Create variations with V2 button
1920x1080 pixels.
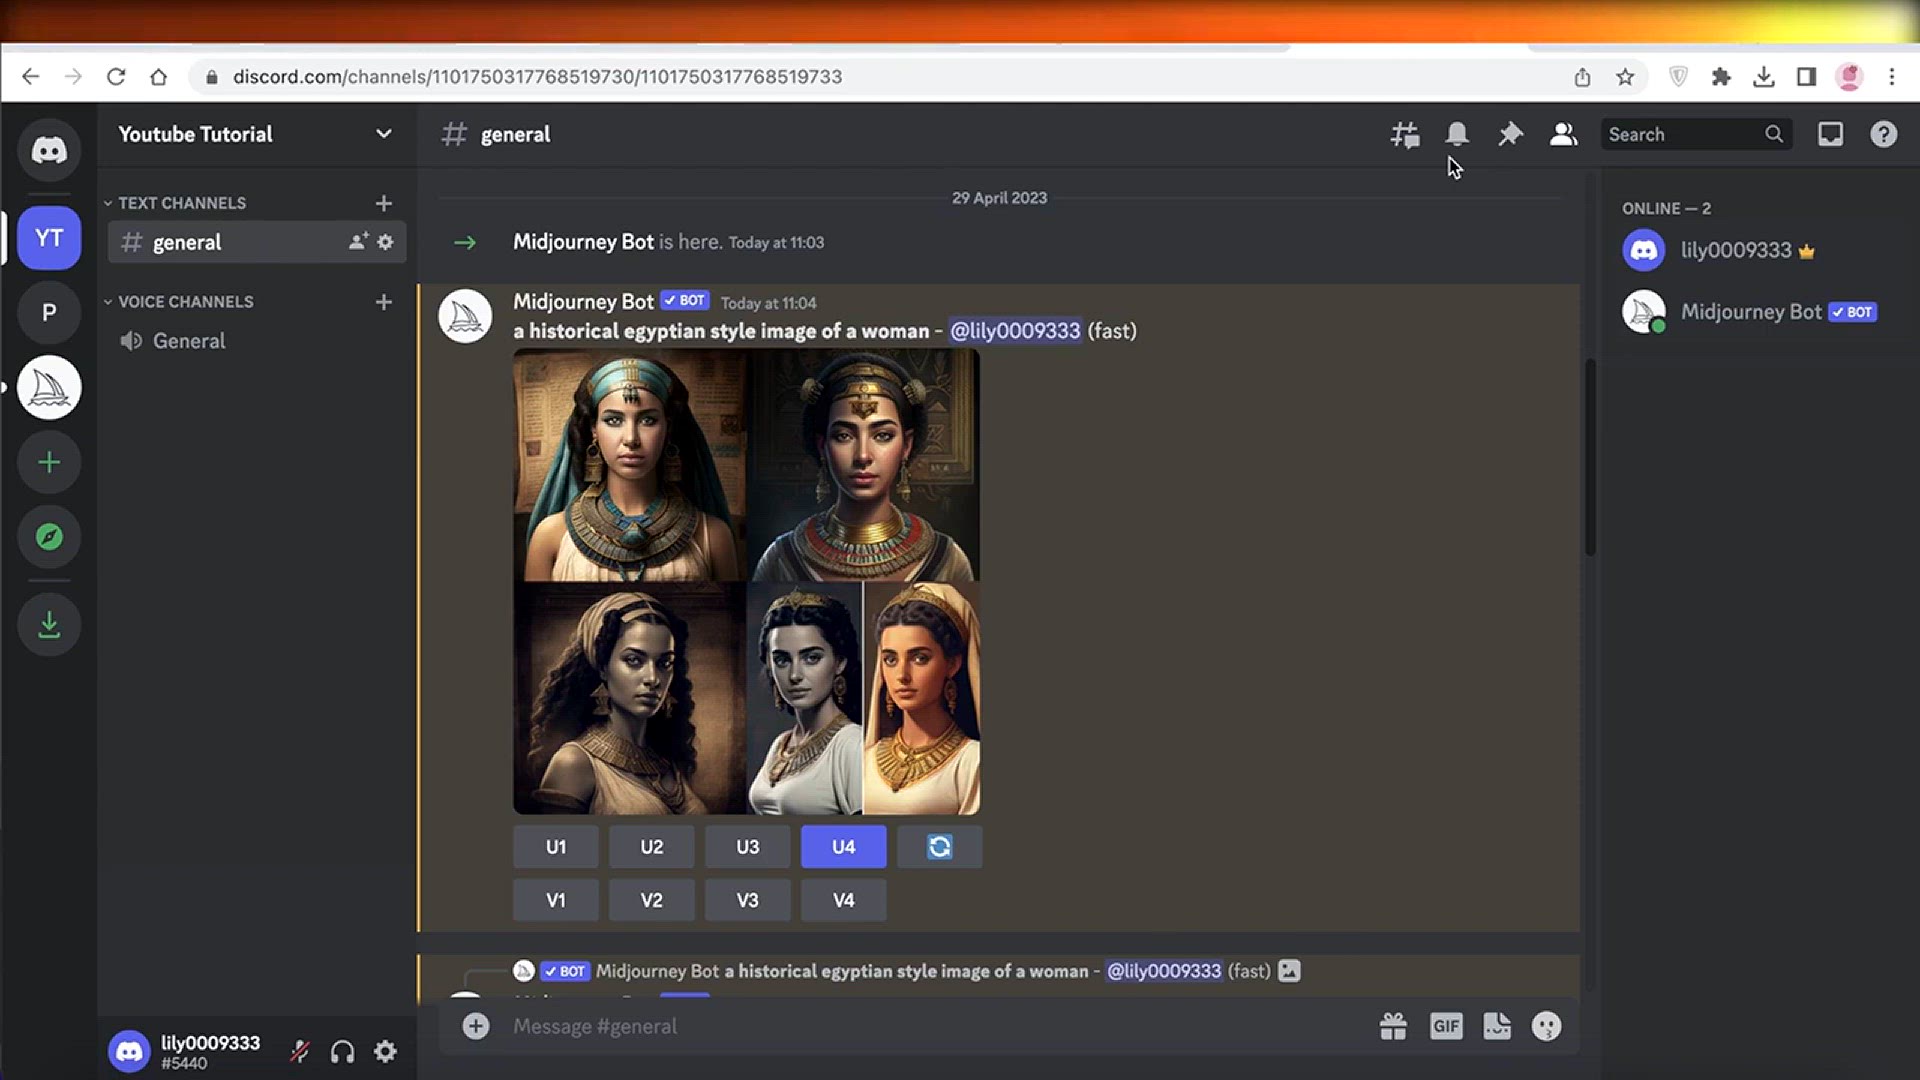point(652,900)
